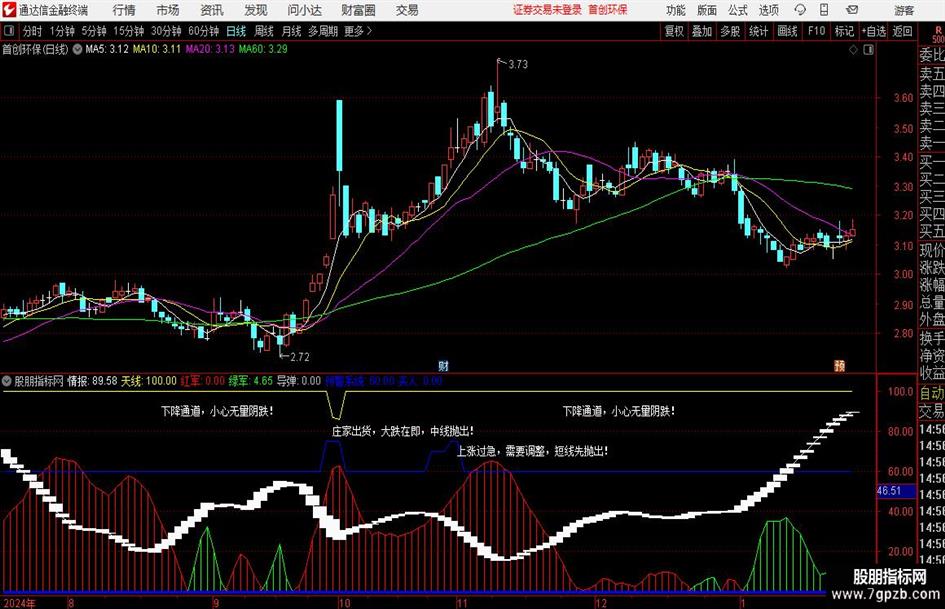This screenshot has width=945, height=609.
Task: Click the 证券交易未登录 login link
Action: (548, 10)
